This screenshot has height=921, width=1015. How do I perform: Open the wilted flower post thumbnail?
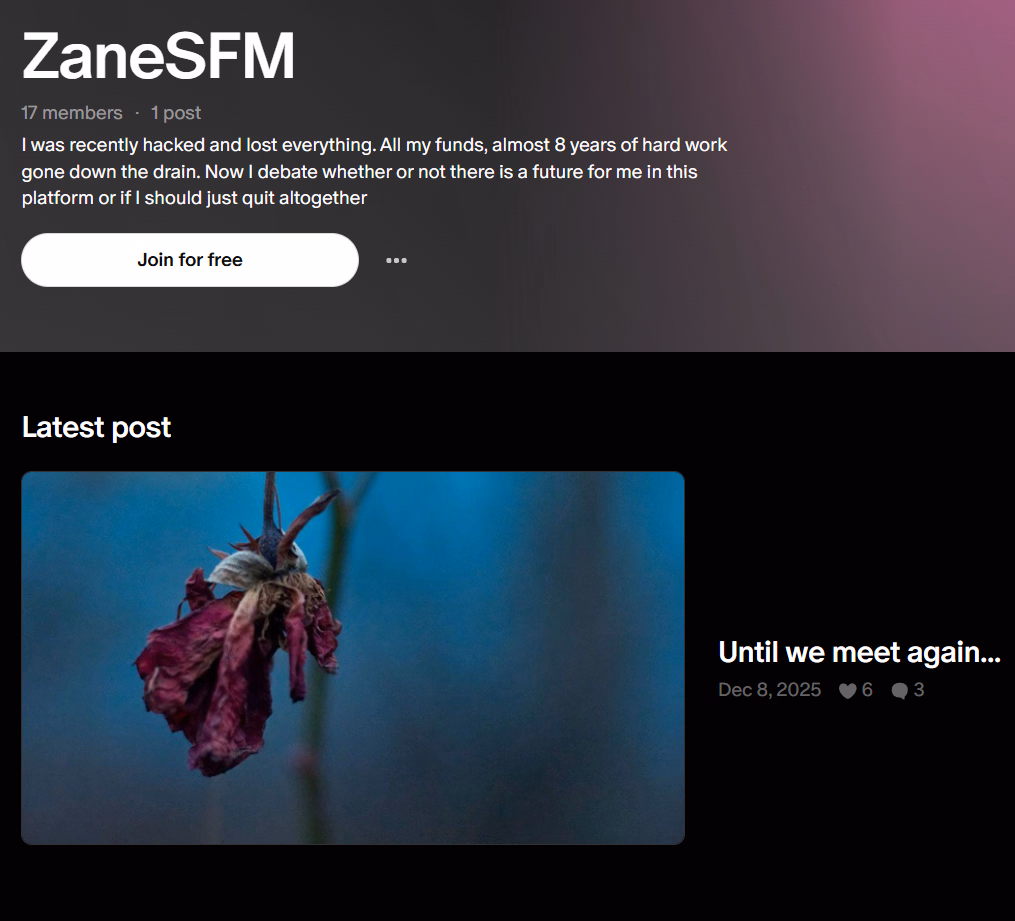click(x=353, y=658)
